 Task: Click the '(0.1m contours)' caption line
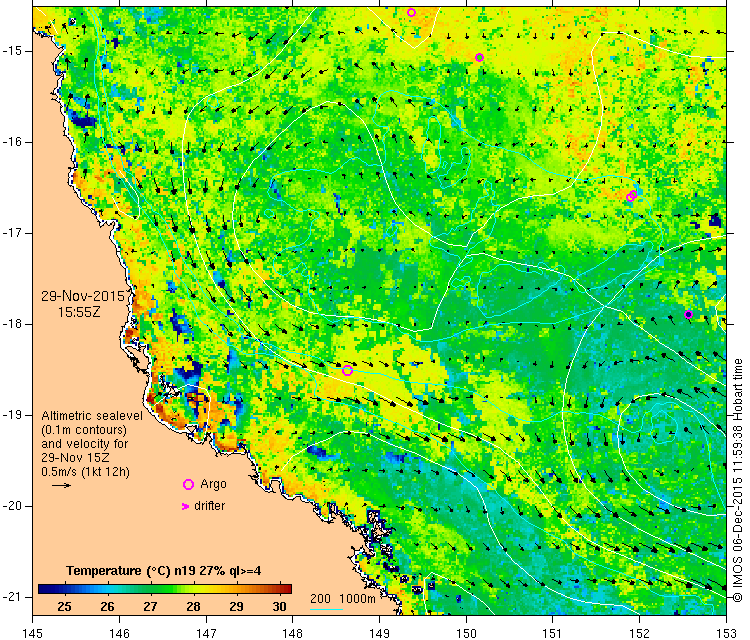pos(84,430)
